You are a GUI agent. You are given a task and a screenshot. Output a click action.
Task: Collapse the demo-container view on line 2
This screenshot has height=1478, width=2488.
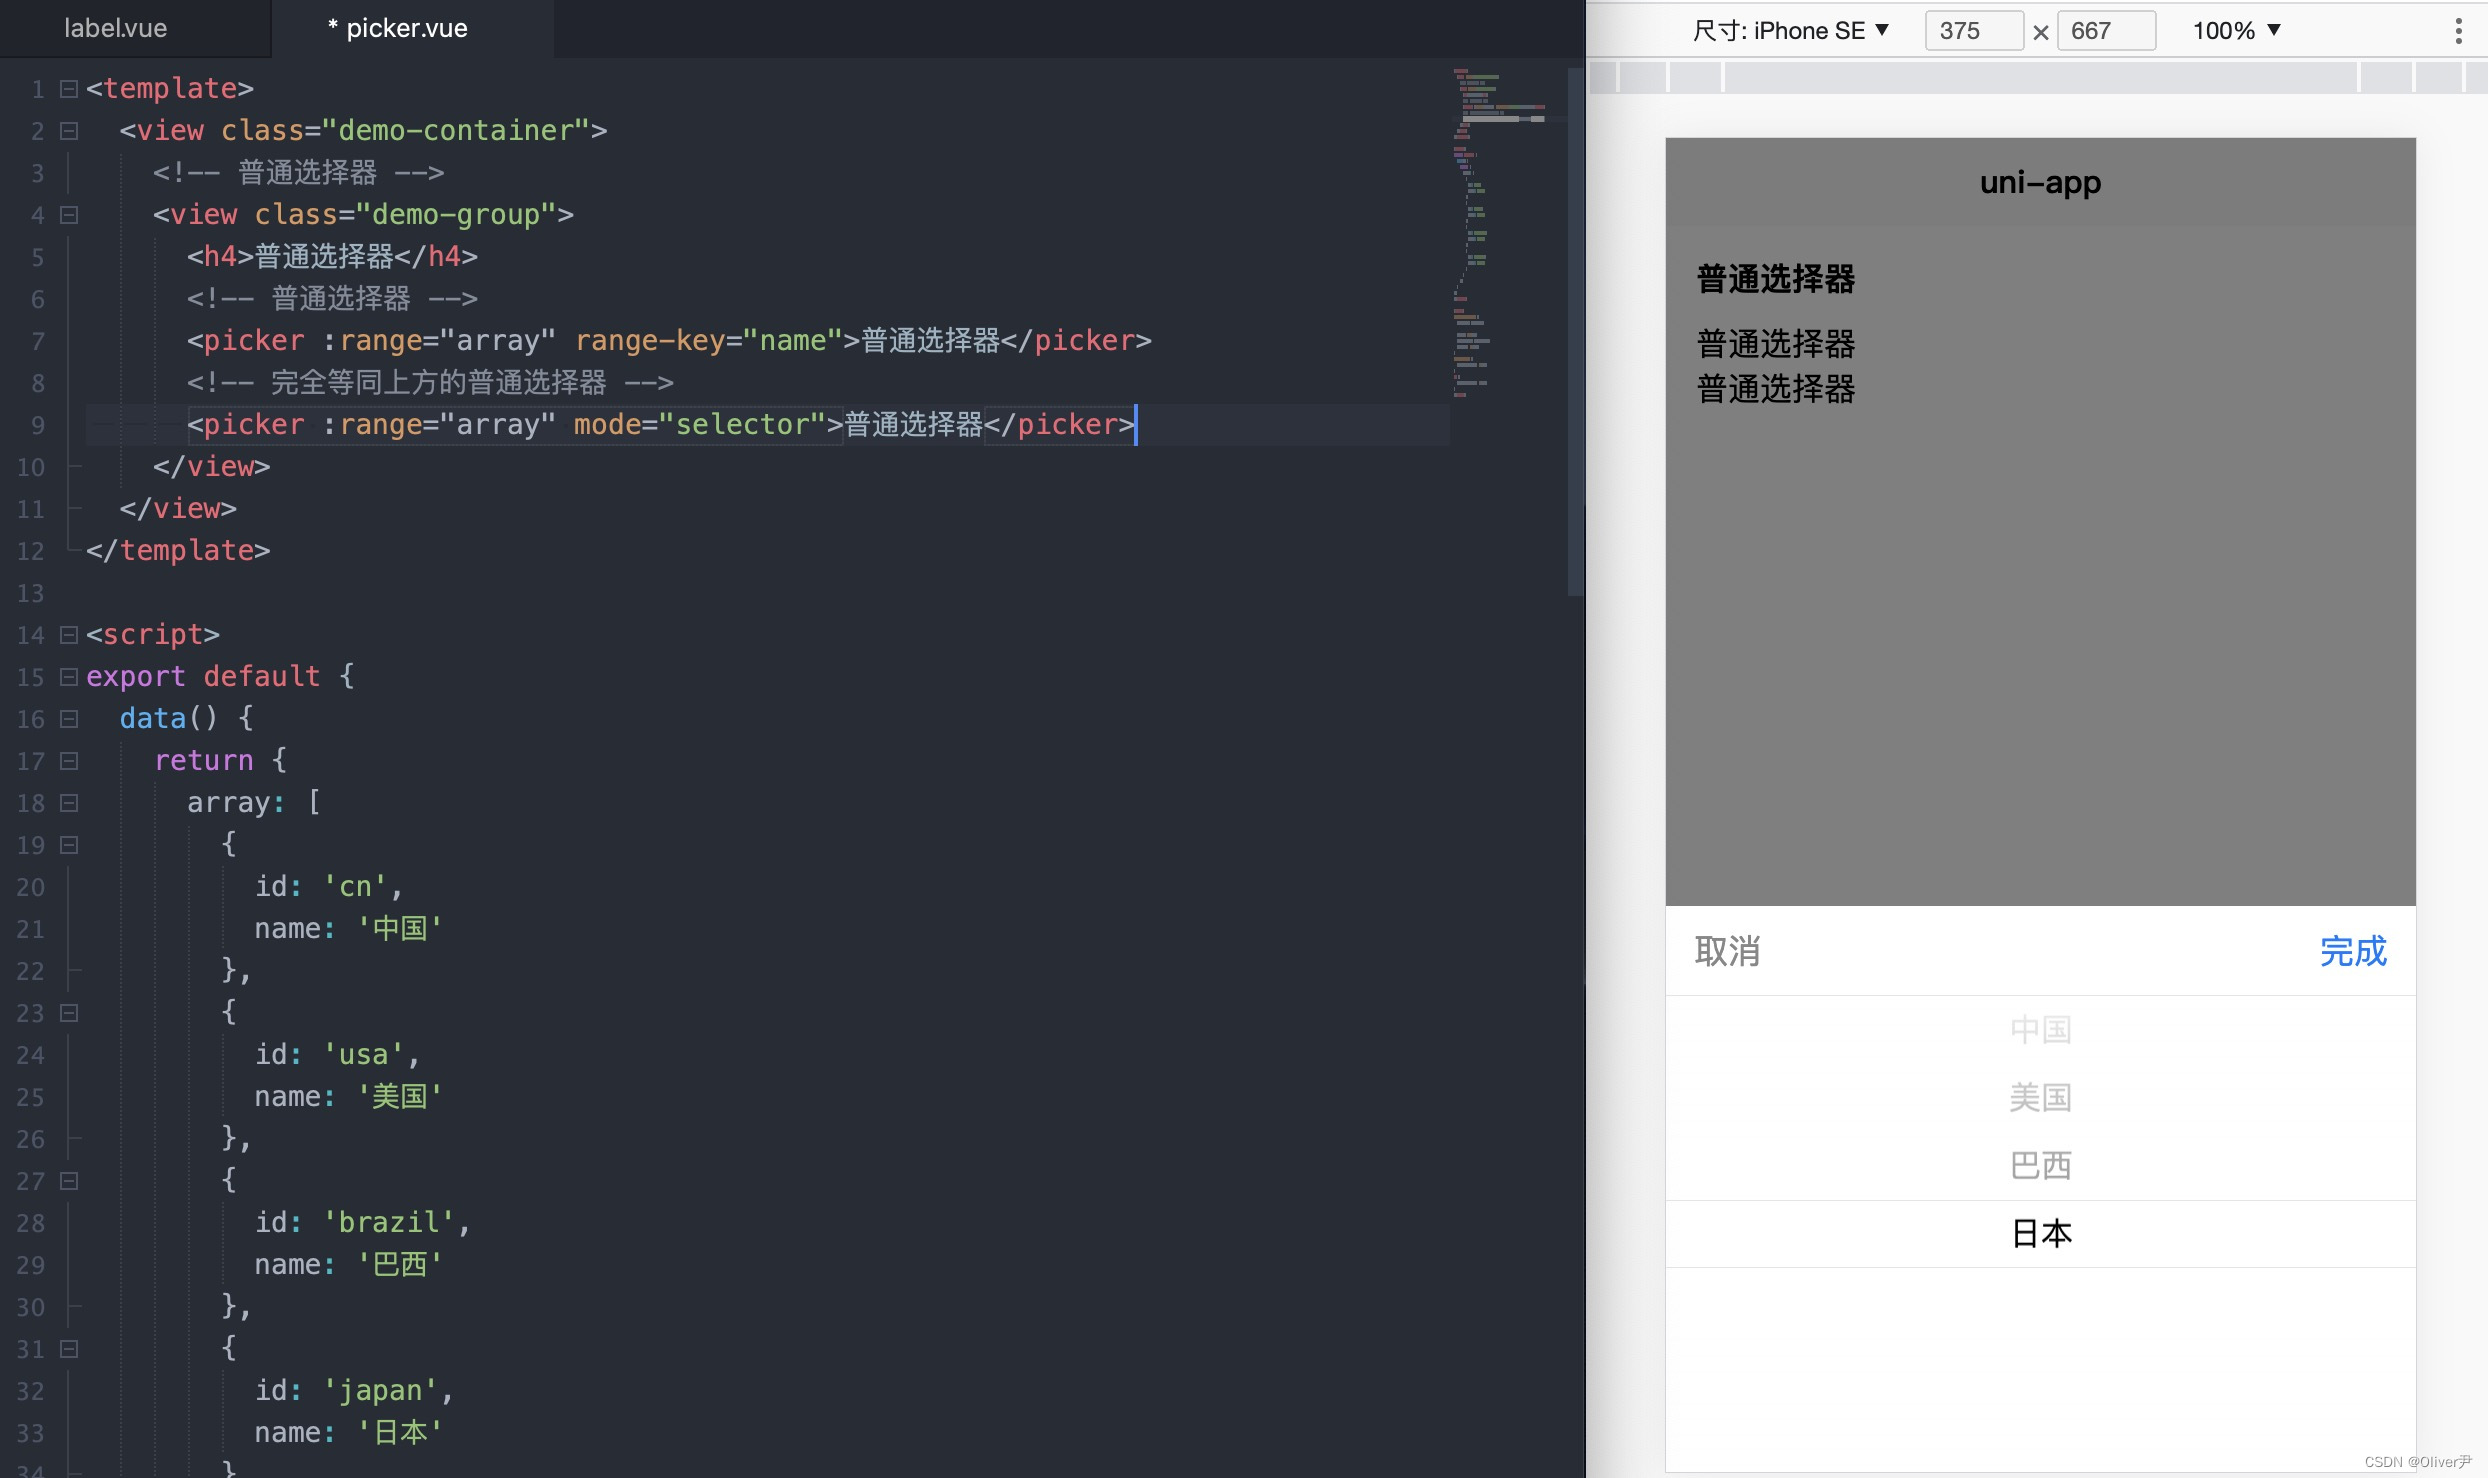[67, 130]
